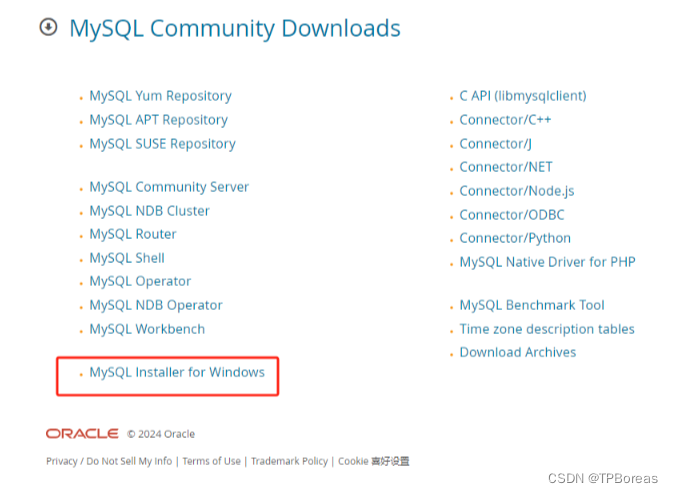Open Time zone description tables link
The image size is (673, 493).
point(547,329)
